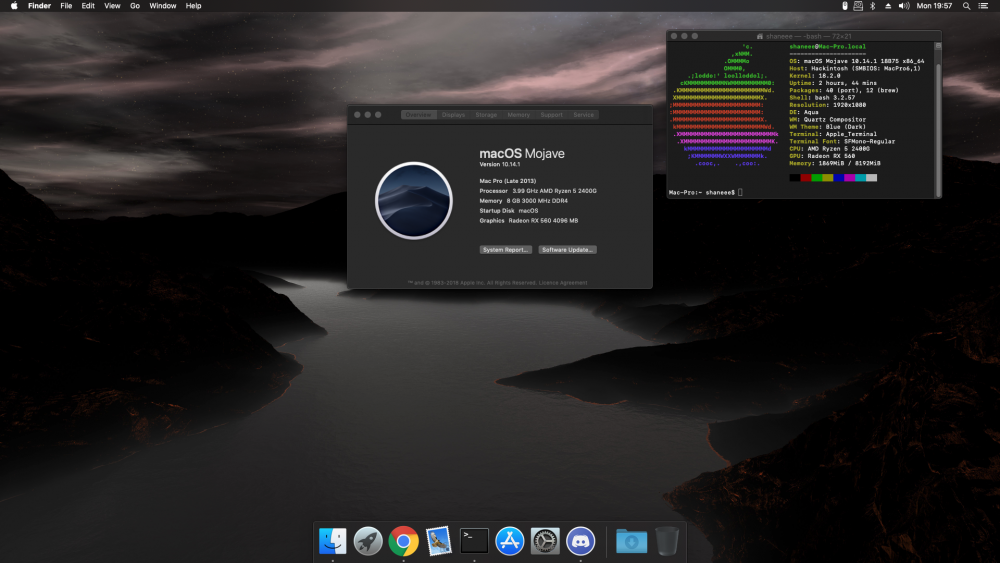Screen dimensions: 1000x563
Task: Click the Terminal prompt line Mac-Pro:~ shaneee$
Action: tap(702, 192)
